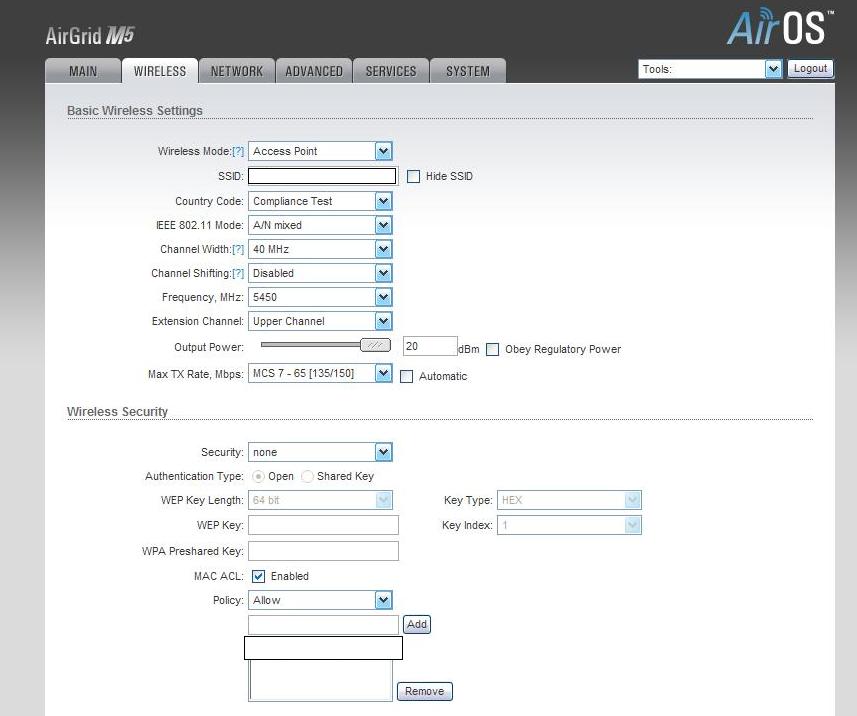The height and width of the screenshot is (716, 857).
Task: Open the Extension Channel dropdown
Action: tap(320, 321)
